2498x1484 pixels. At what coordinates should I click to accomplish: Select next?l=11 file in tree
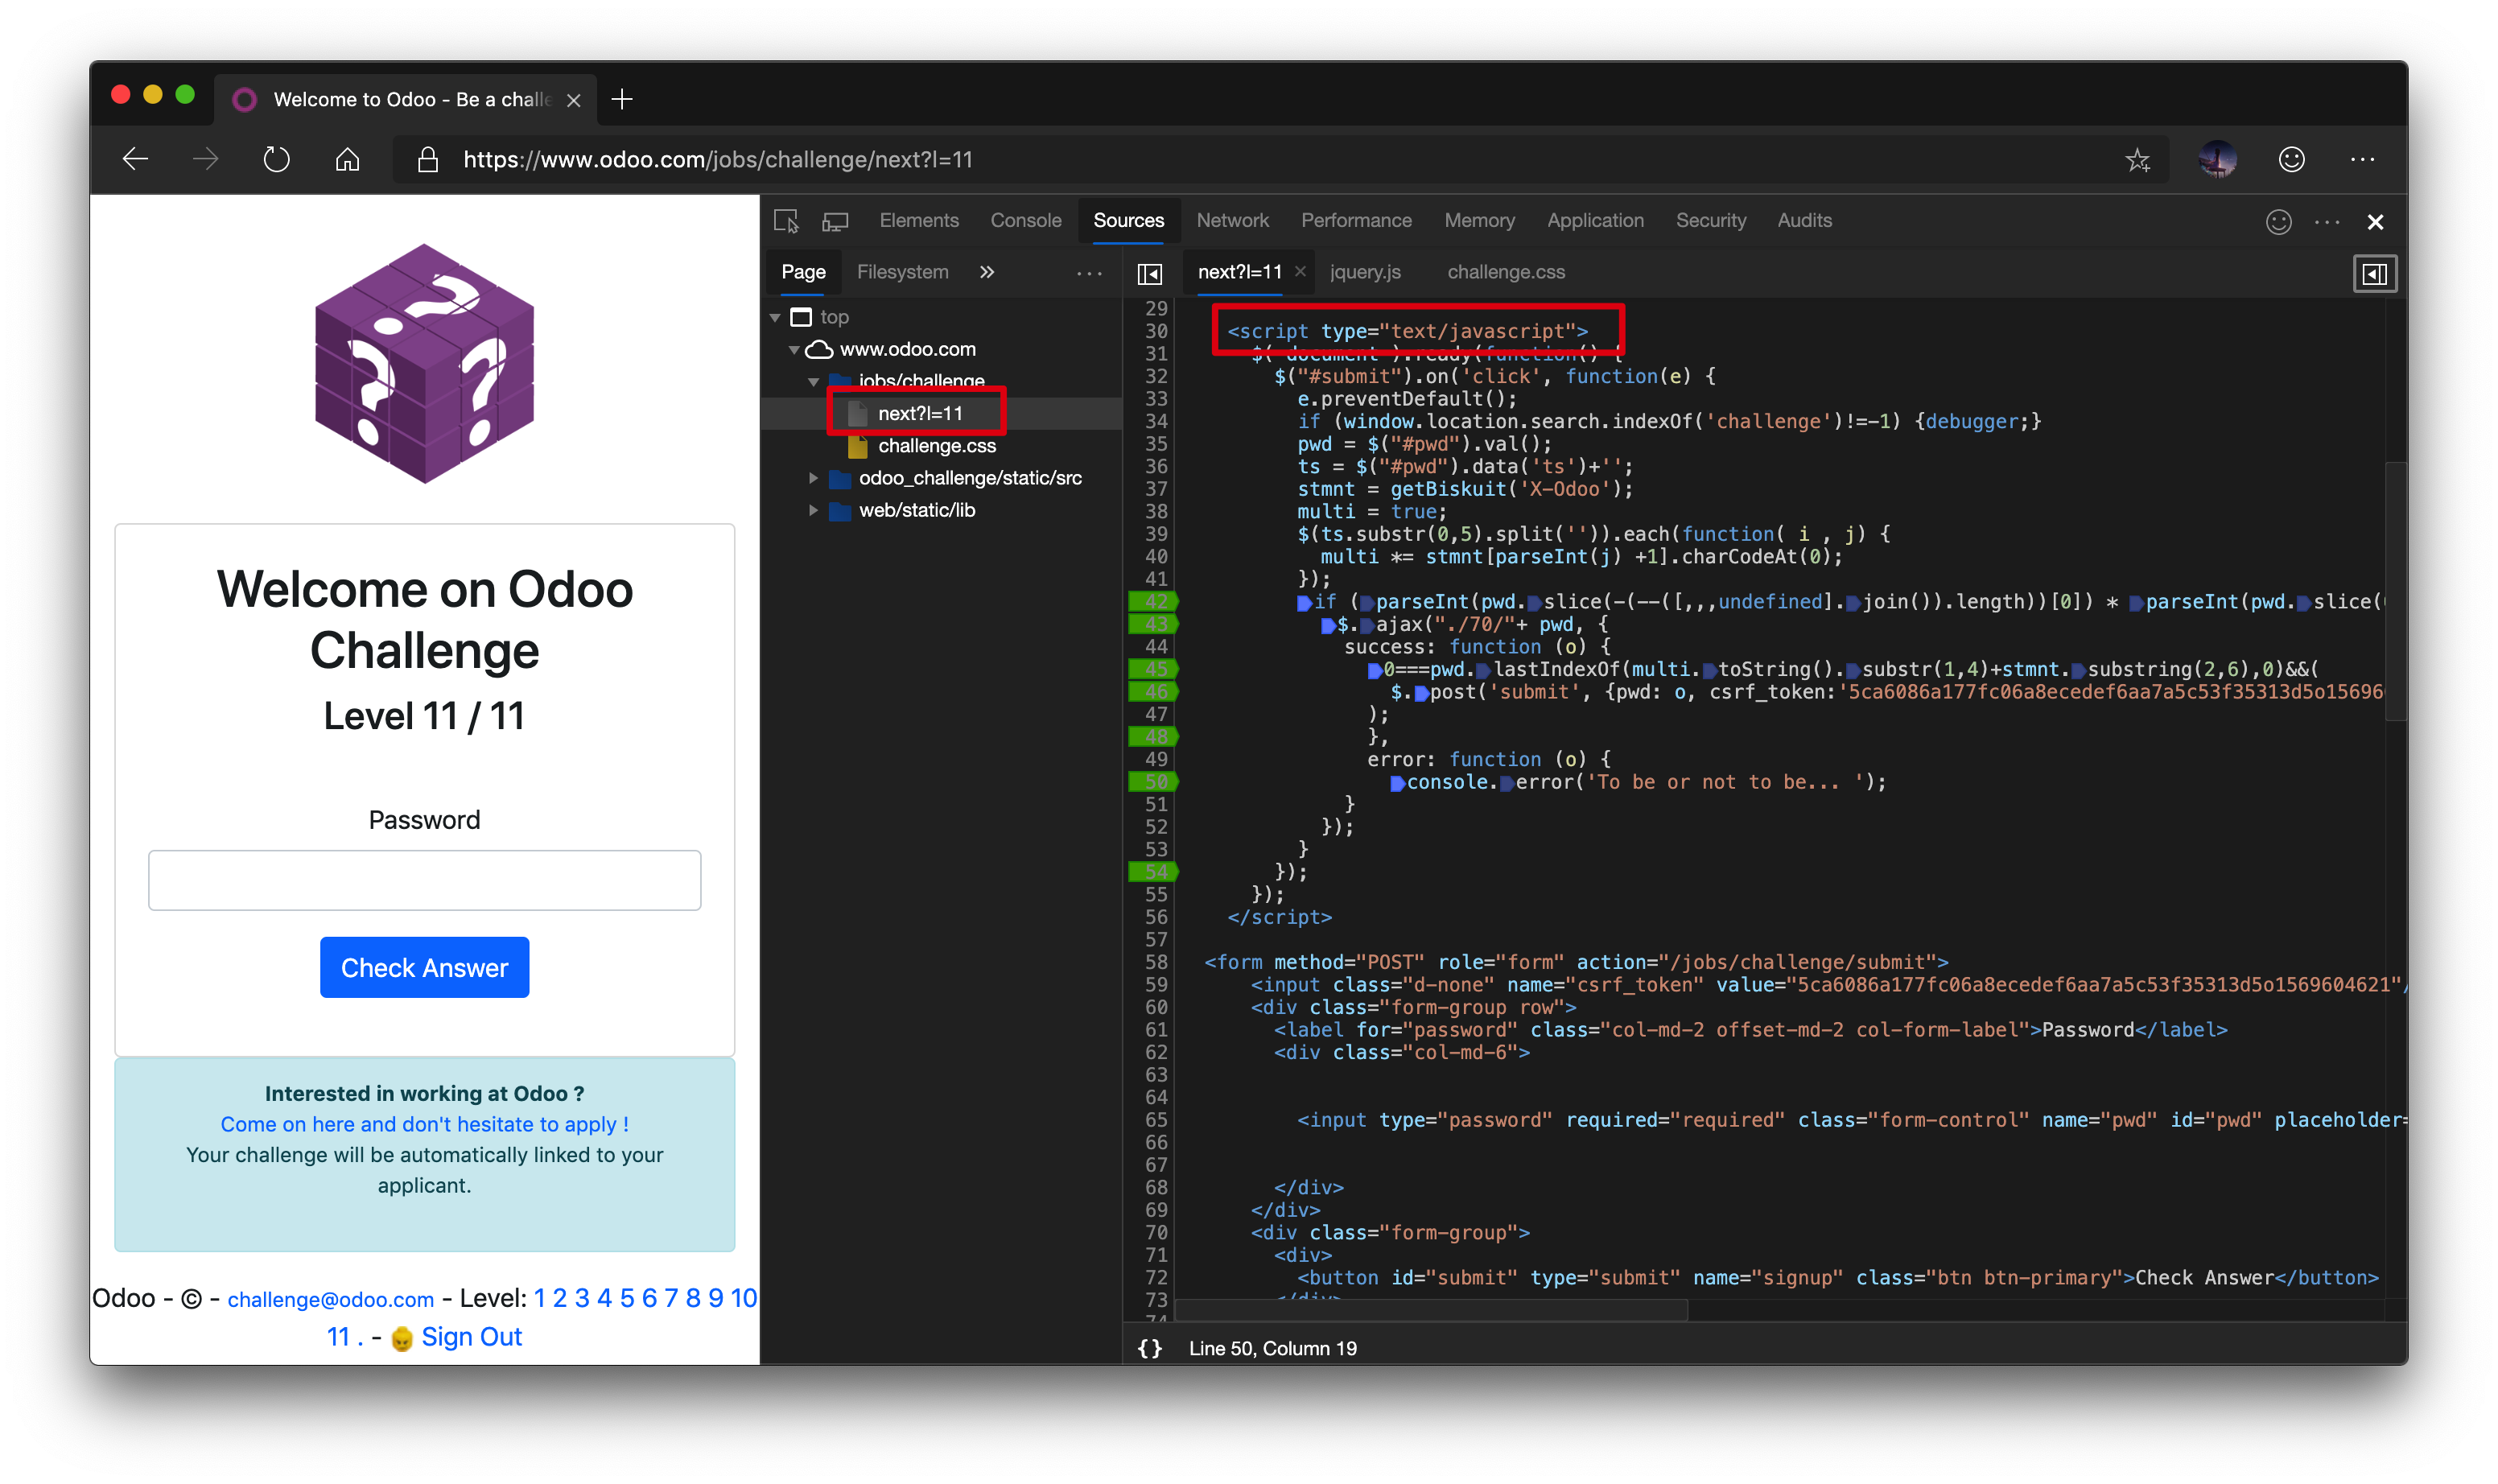coord(920,413)
